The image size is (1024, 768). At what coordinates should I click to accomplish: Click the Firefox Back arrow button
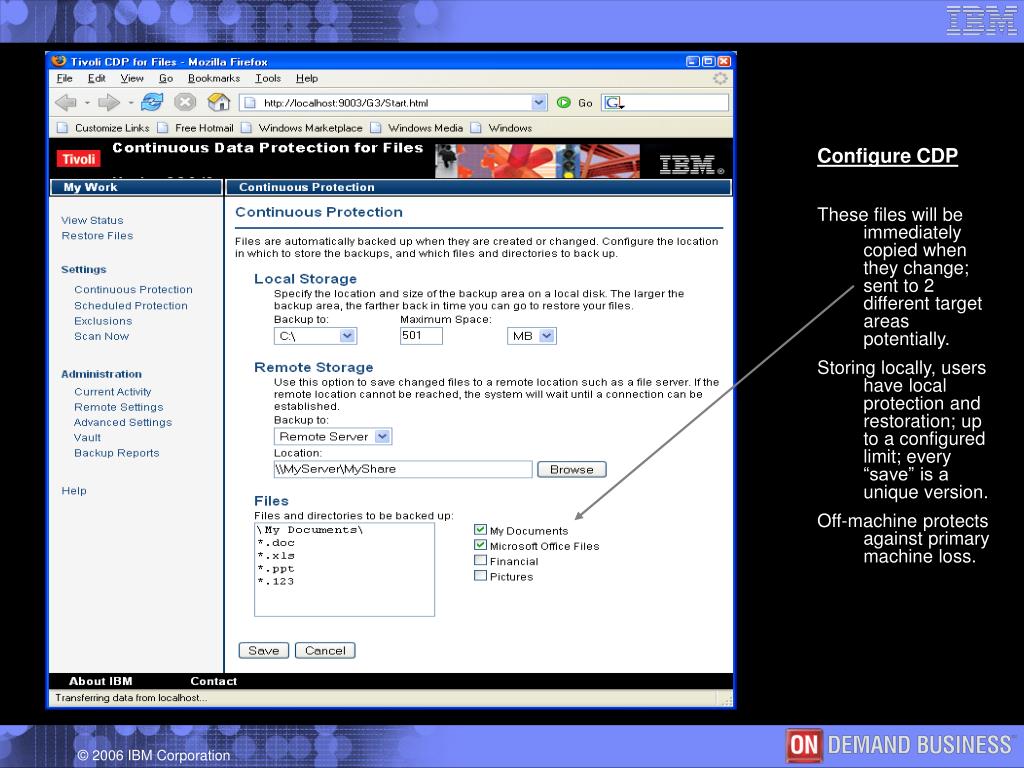coord(66,103)
